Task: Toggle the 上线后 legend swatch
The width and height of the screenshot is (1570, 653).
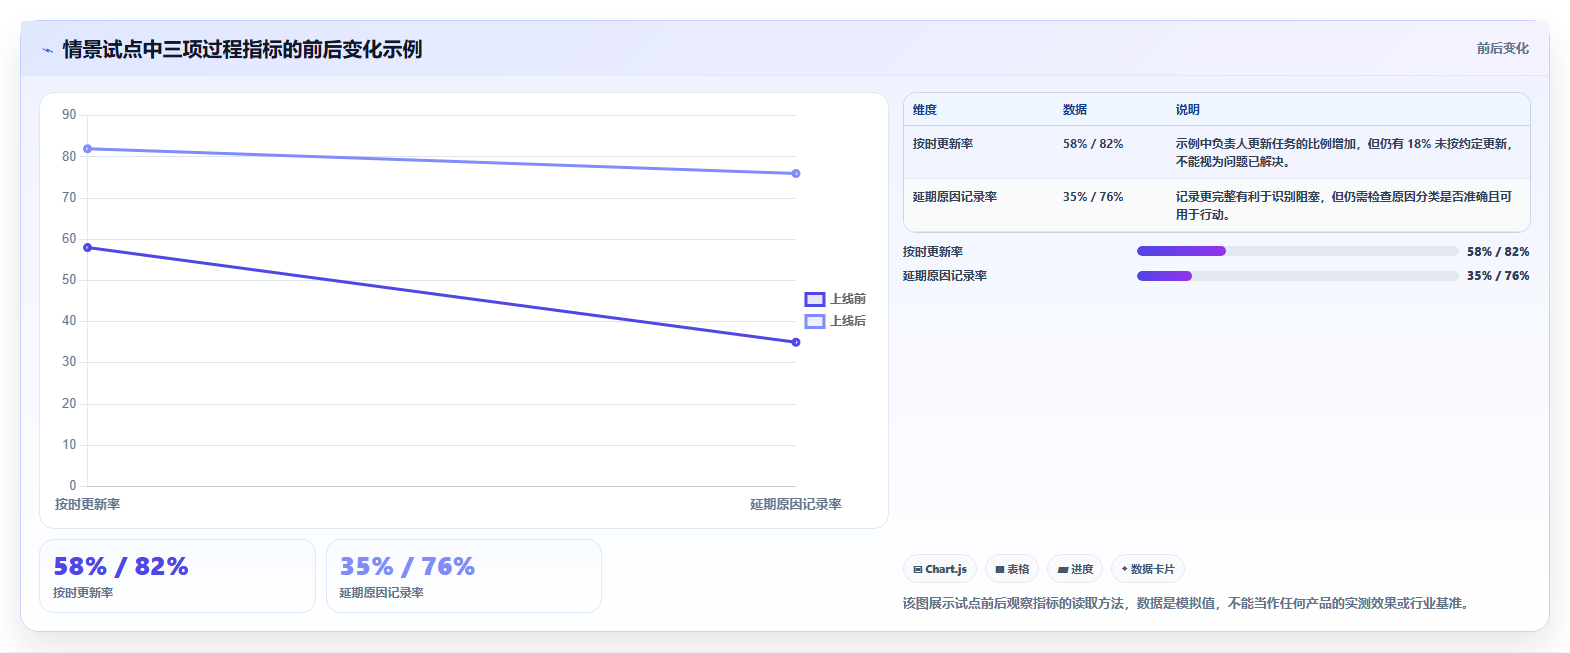Action: pos(815,321)
